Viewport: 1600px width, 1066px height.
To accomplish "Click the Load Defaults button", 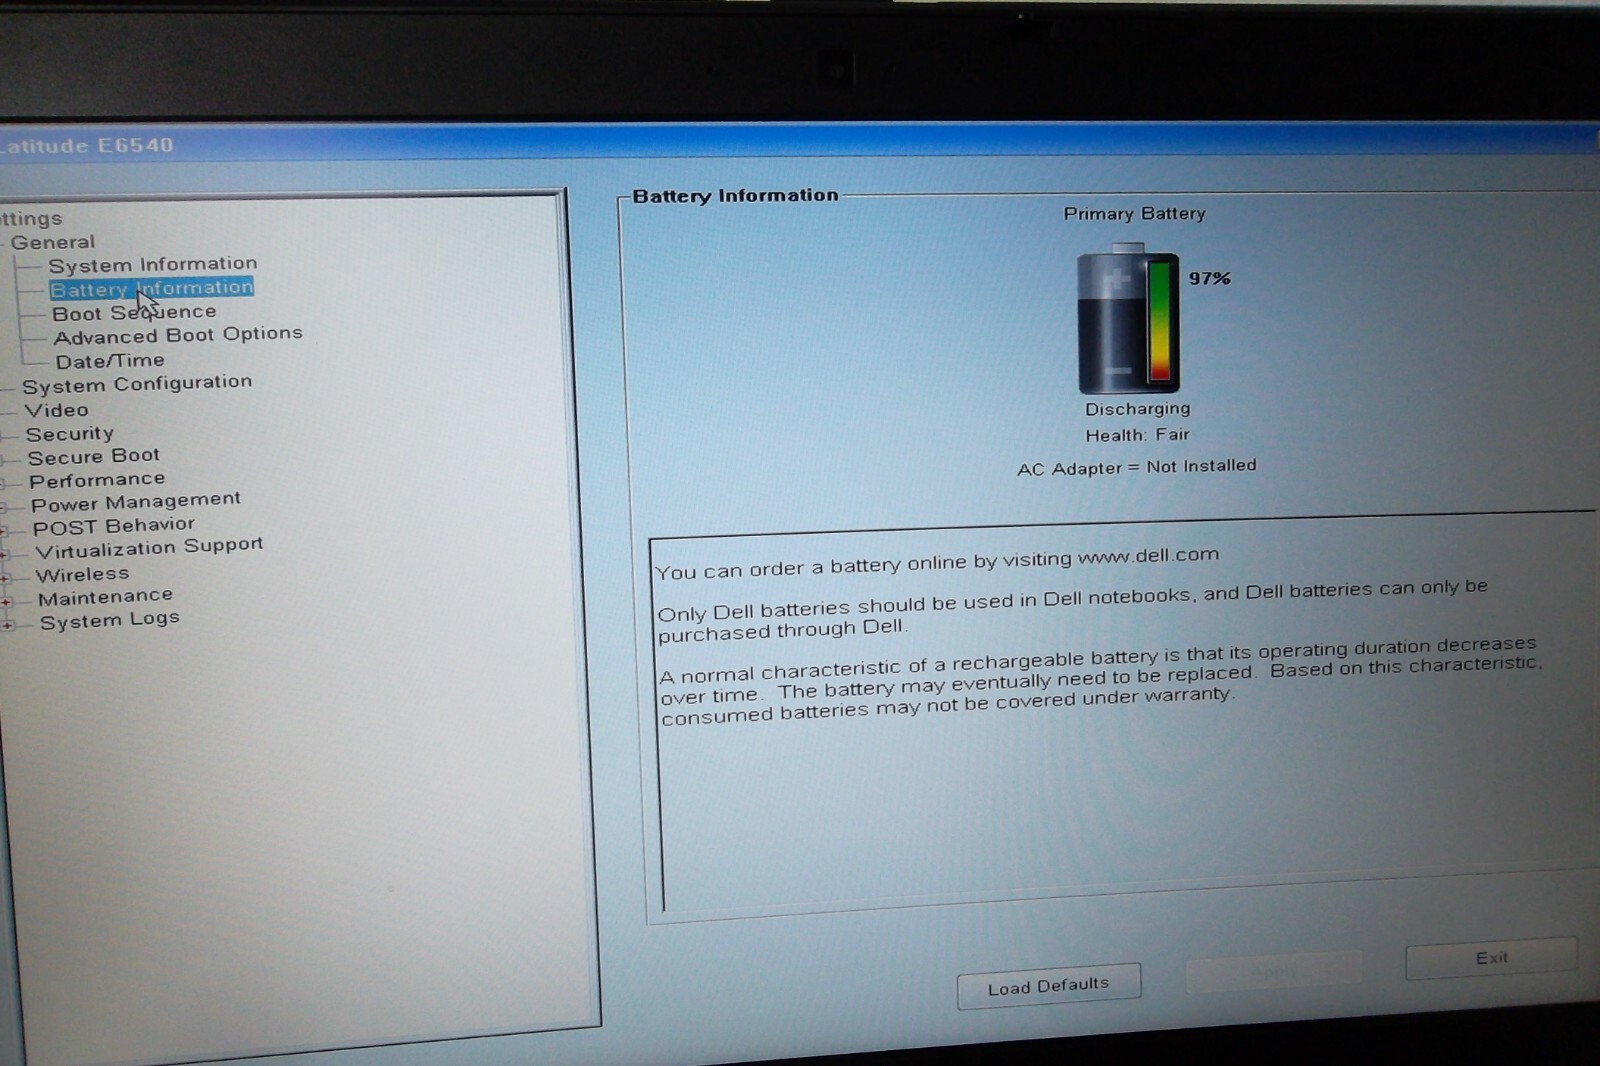I will [1048, 986].
